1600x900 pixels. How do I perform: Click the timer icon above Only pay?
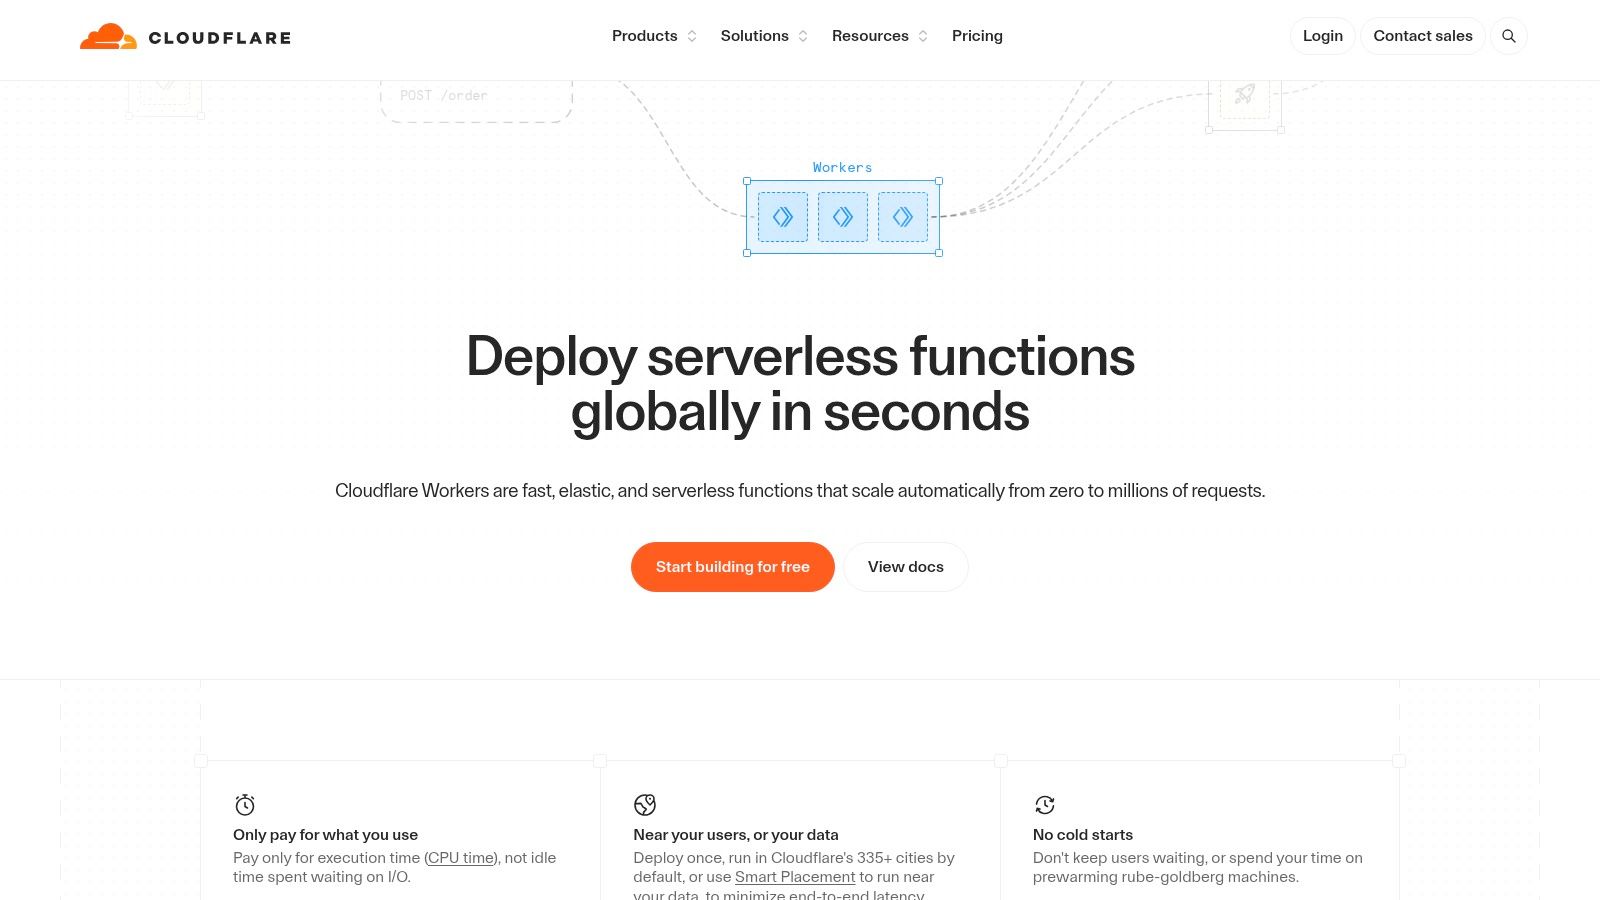(245, 805)
